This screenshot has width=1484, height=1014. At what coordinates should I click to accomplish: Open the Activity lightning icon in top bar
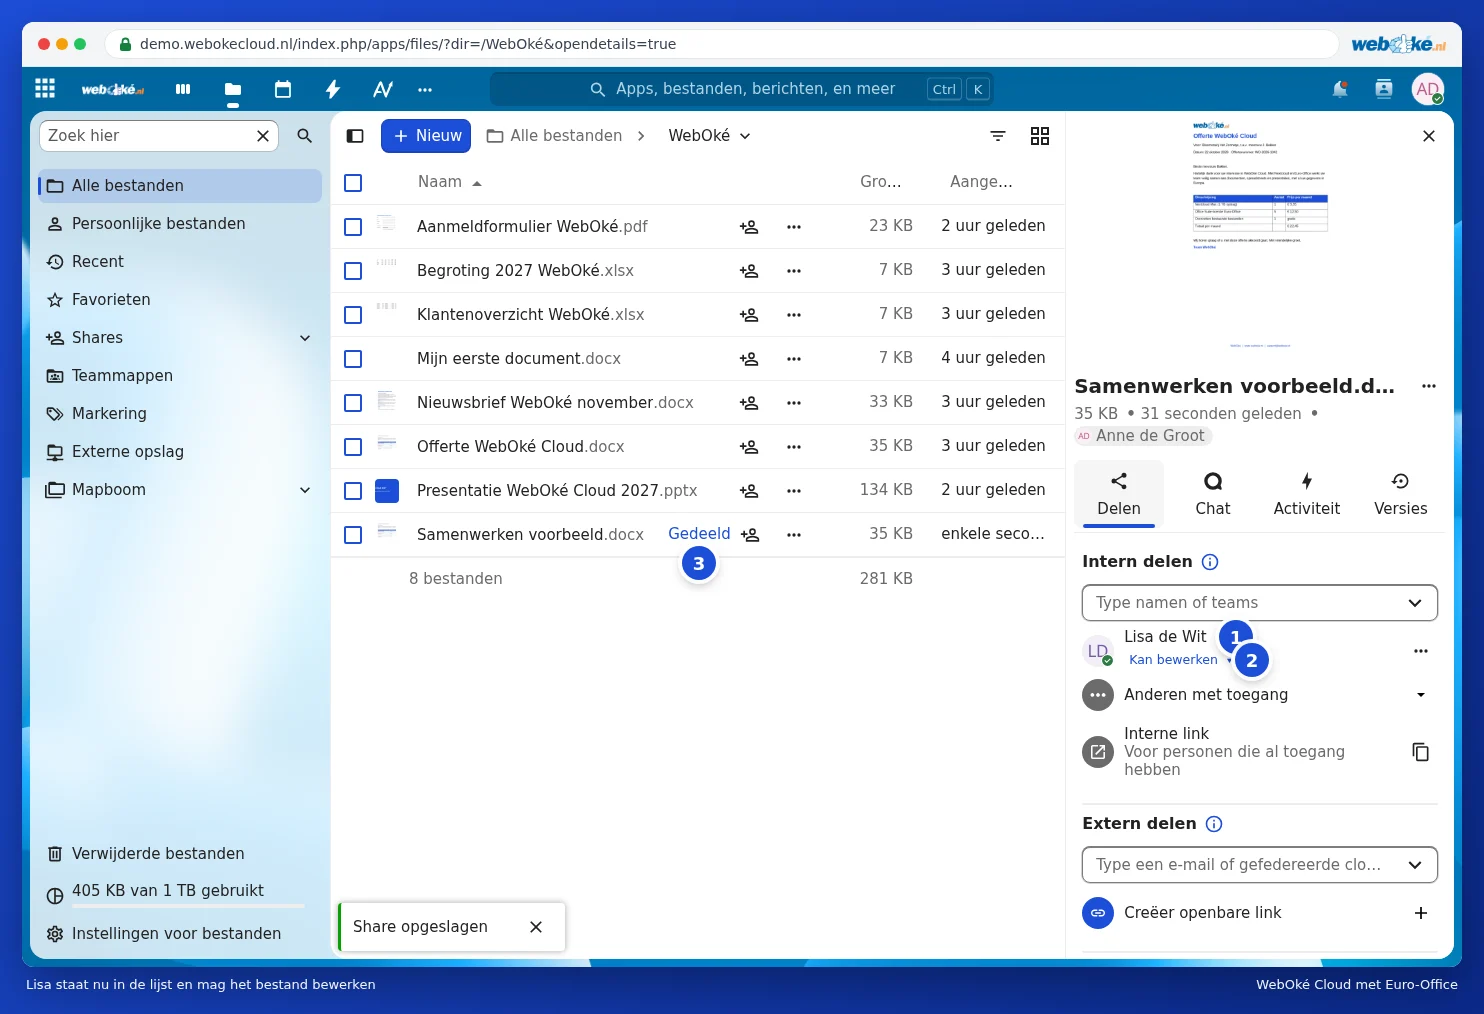click(x=333, y=89)
